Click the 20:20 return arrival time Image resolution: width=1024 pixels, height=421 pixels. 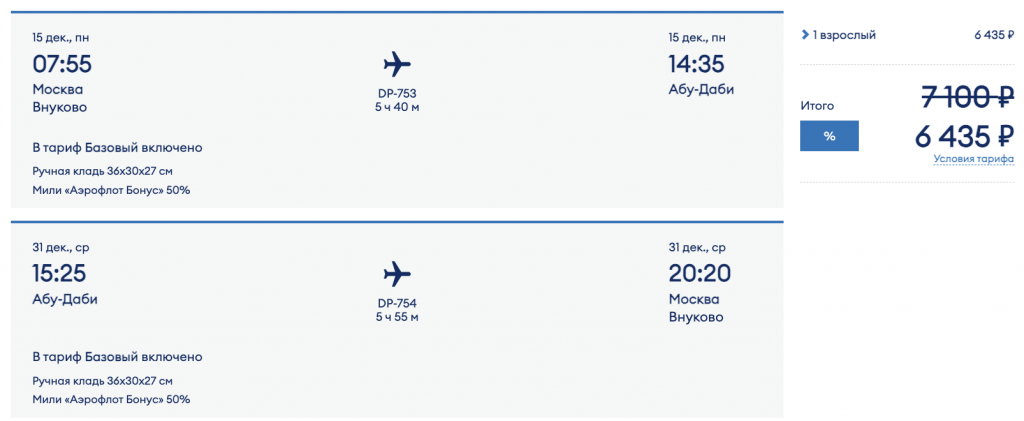(x=701, y=273)
